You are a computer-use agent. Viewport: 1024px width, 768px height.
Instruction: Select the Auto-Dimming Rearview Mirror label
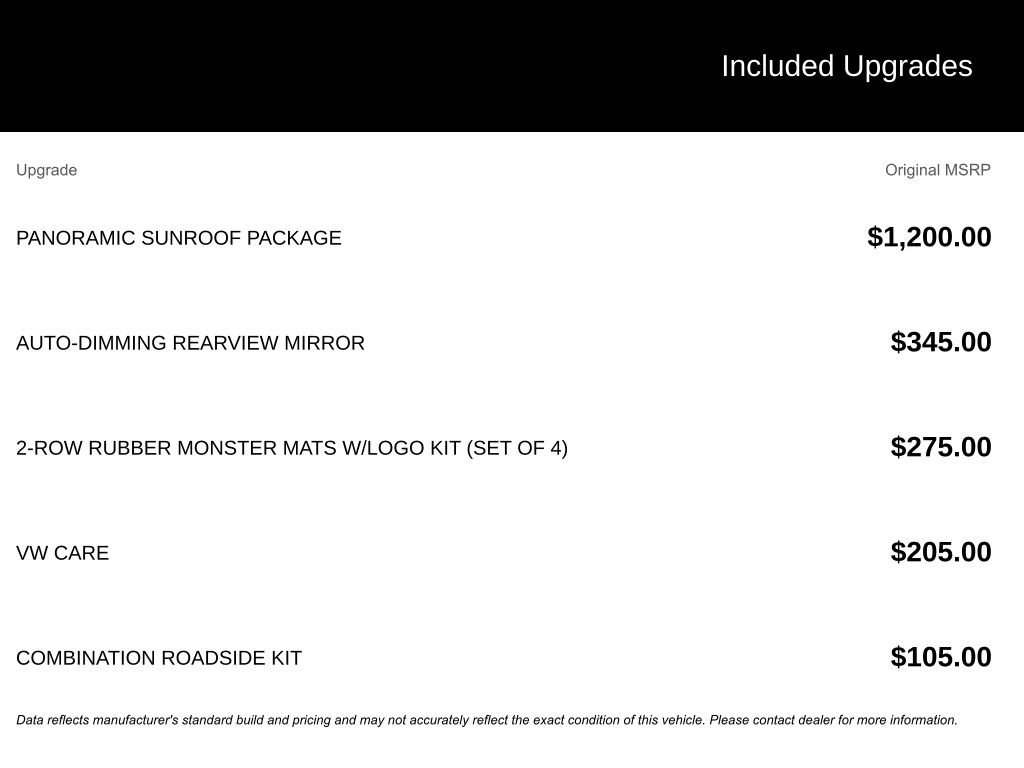(x=190, y=343)
